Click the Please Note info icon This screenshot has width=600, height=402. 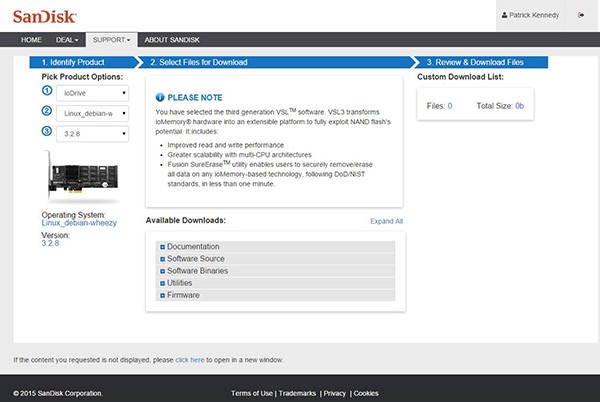pyautogui.click(x=160, y=97)
